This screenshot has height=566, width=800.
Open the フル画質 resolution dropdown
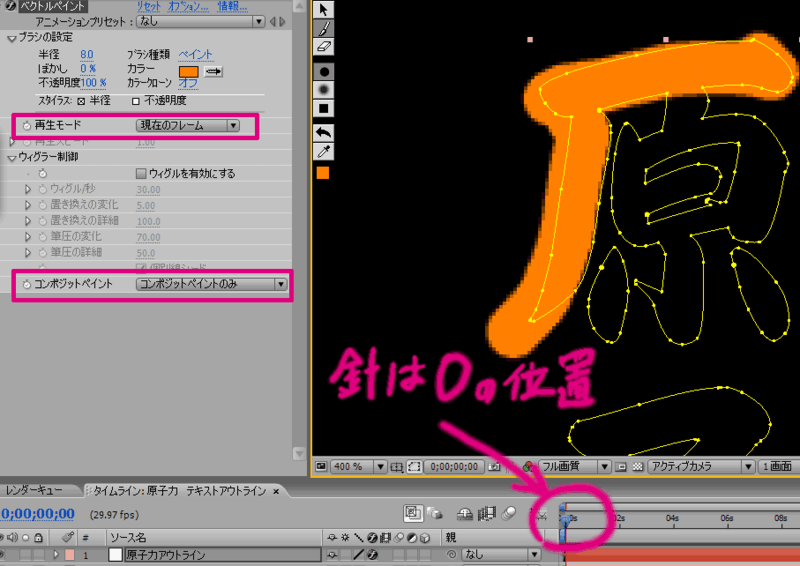tap(575, 466)
